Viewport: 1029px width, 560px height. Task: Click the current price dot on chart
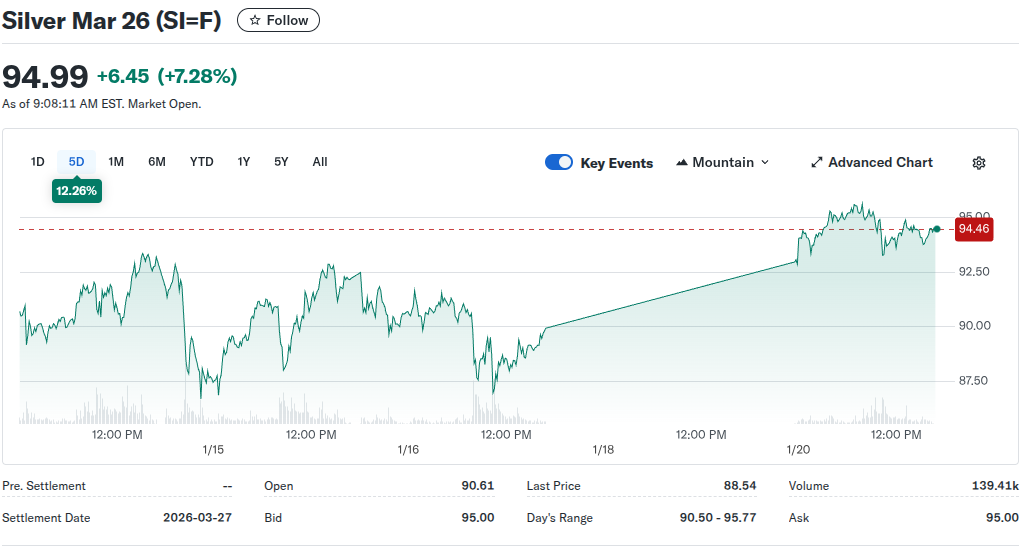pos(936,229)
